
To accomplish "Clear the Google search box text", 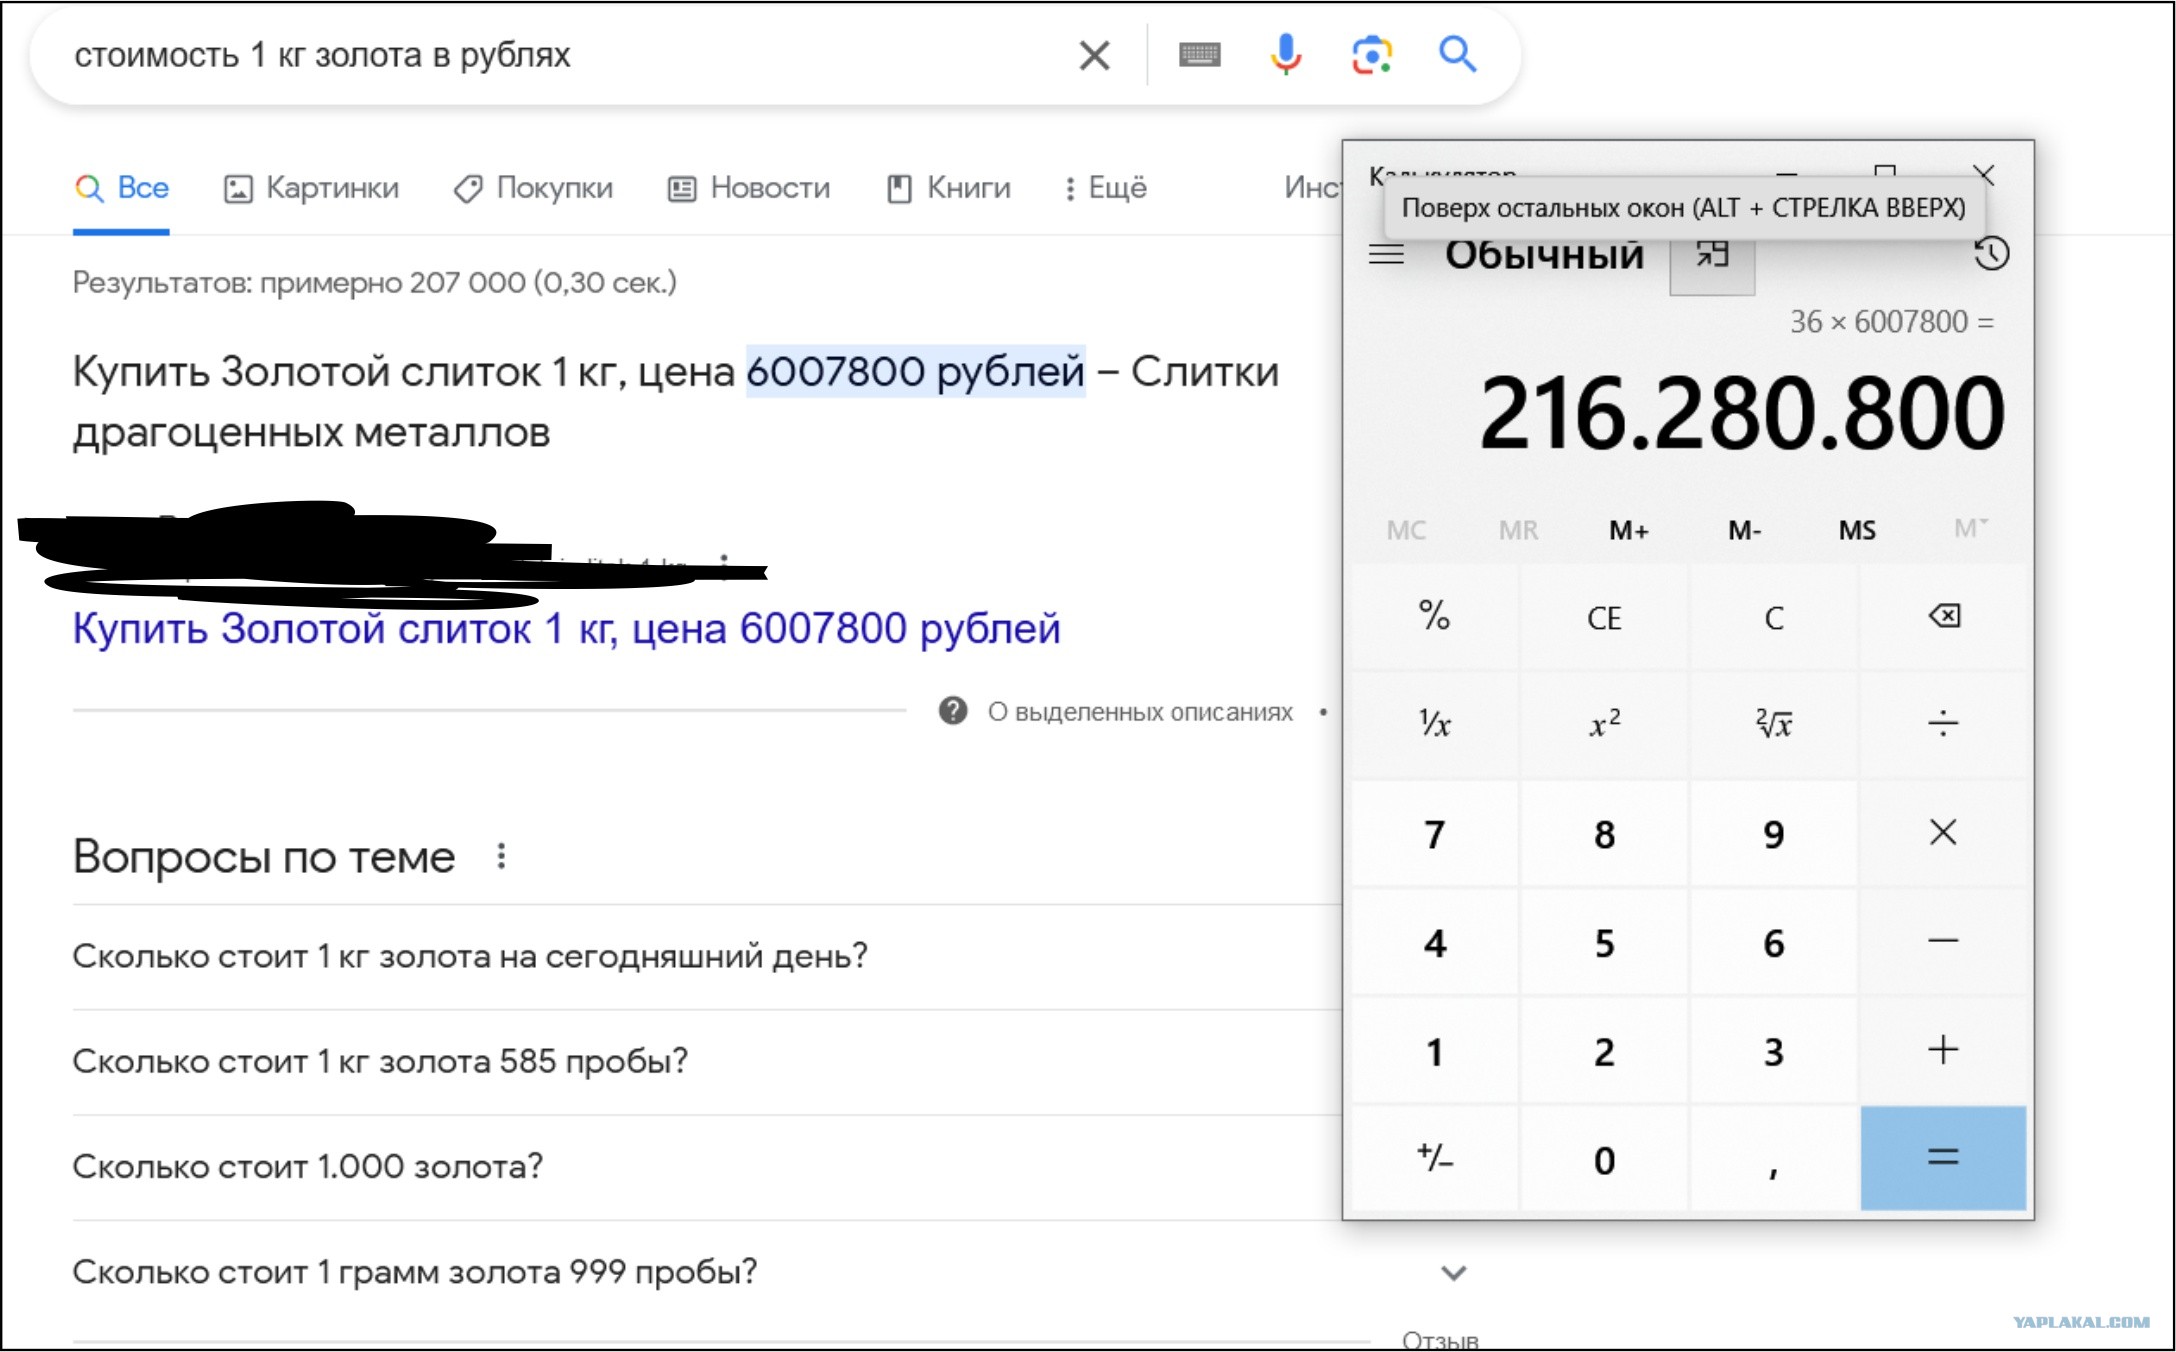I will [x=1095, y=55].
